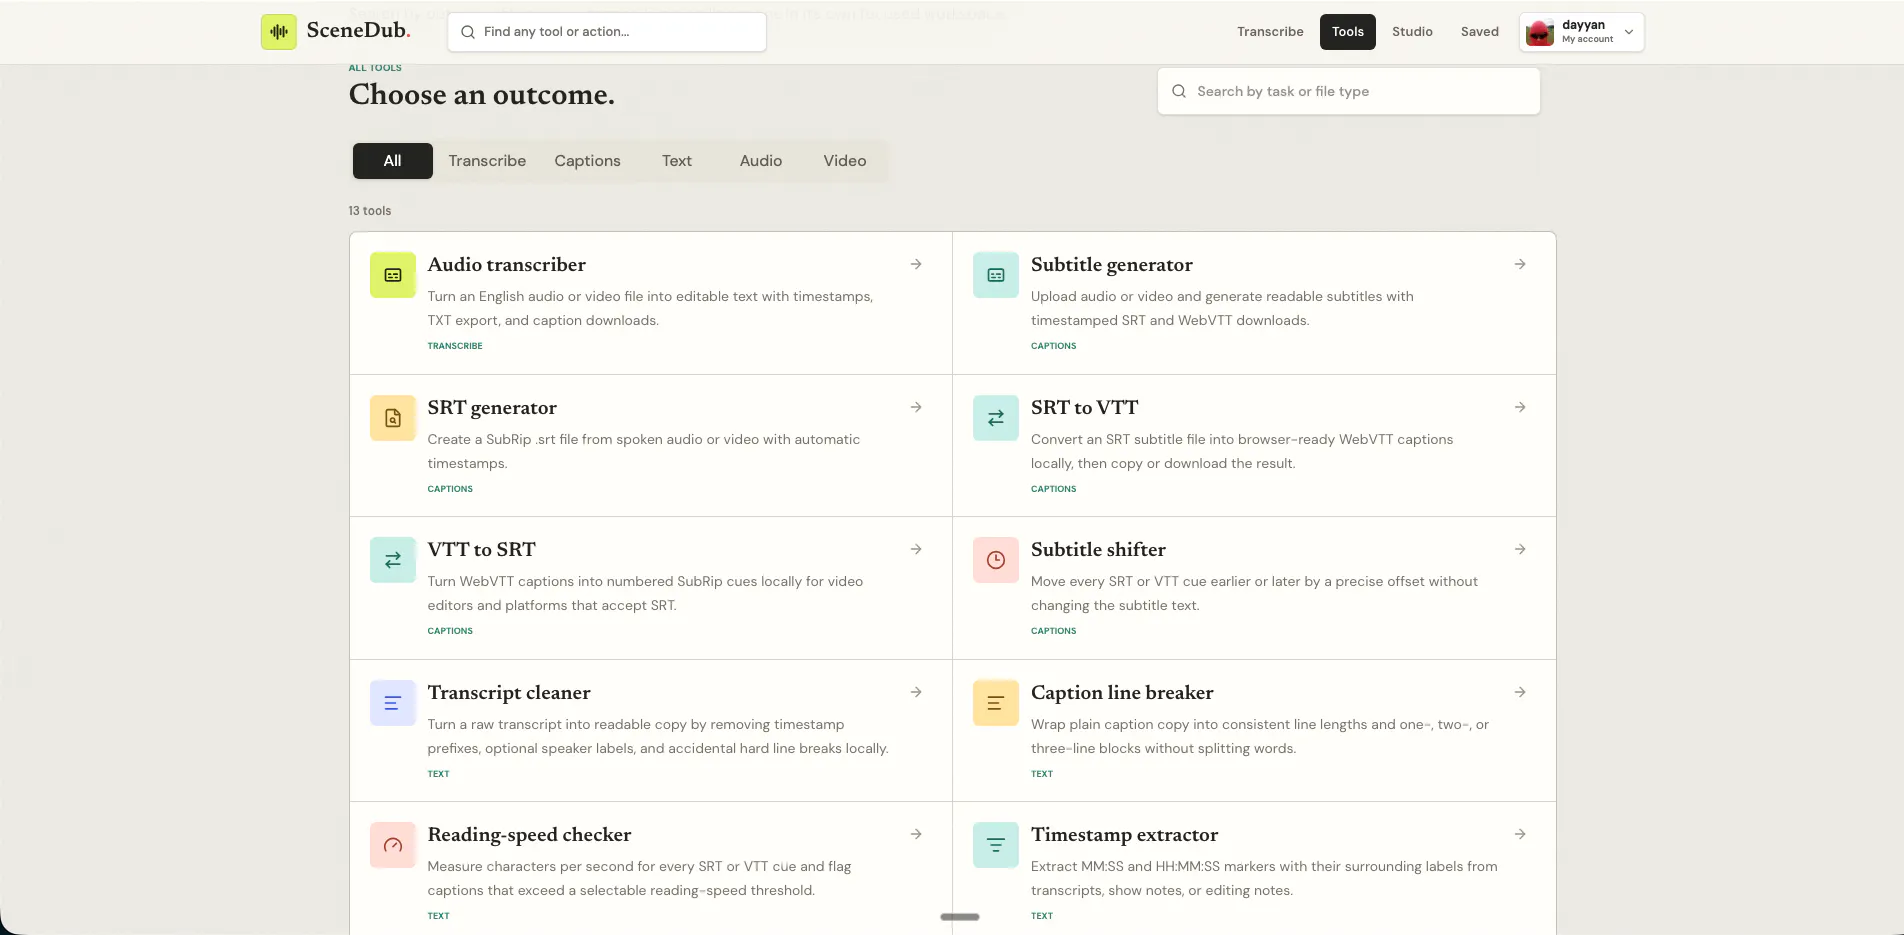Open VTT to SRT via its arrow
Image resolution: width=1904 pixels, height=935 pixels.
(x=916, y=549)
